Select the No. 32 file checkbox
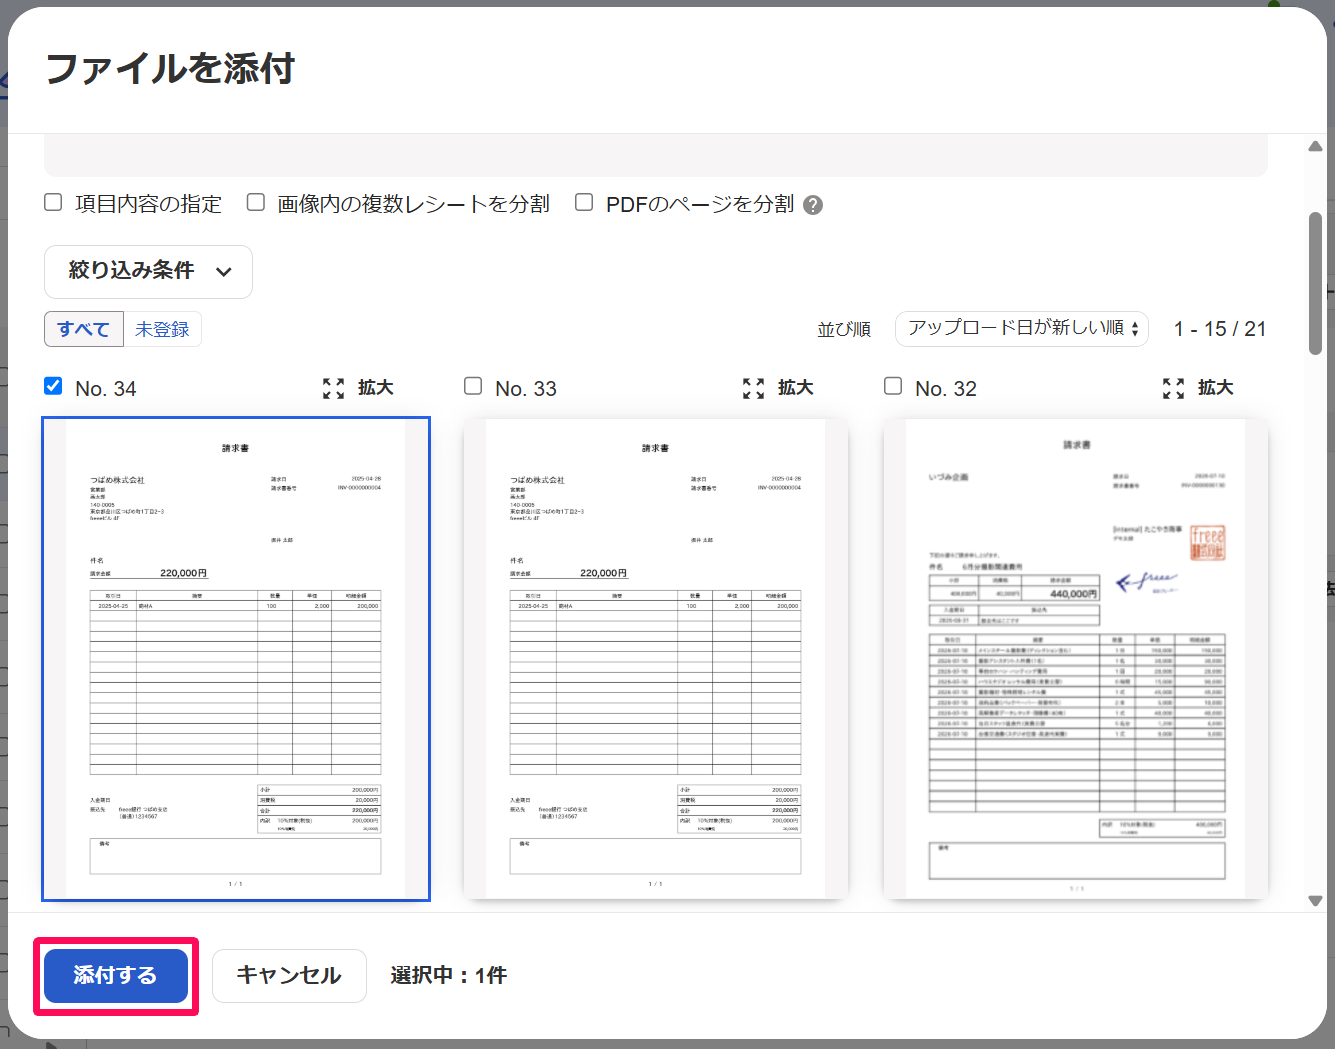 click(894, 386)
